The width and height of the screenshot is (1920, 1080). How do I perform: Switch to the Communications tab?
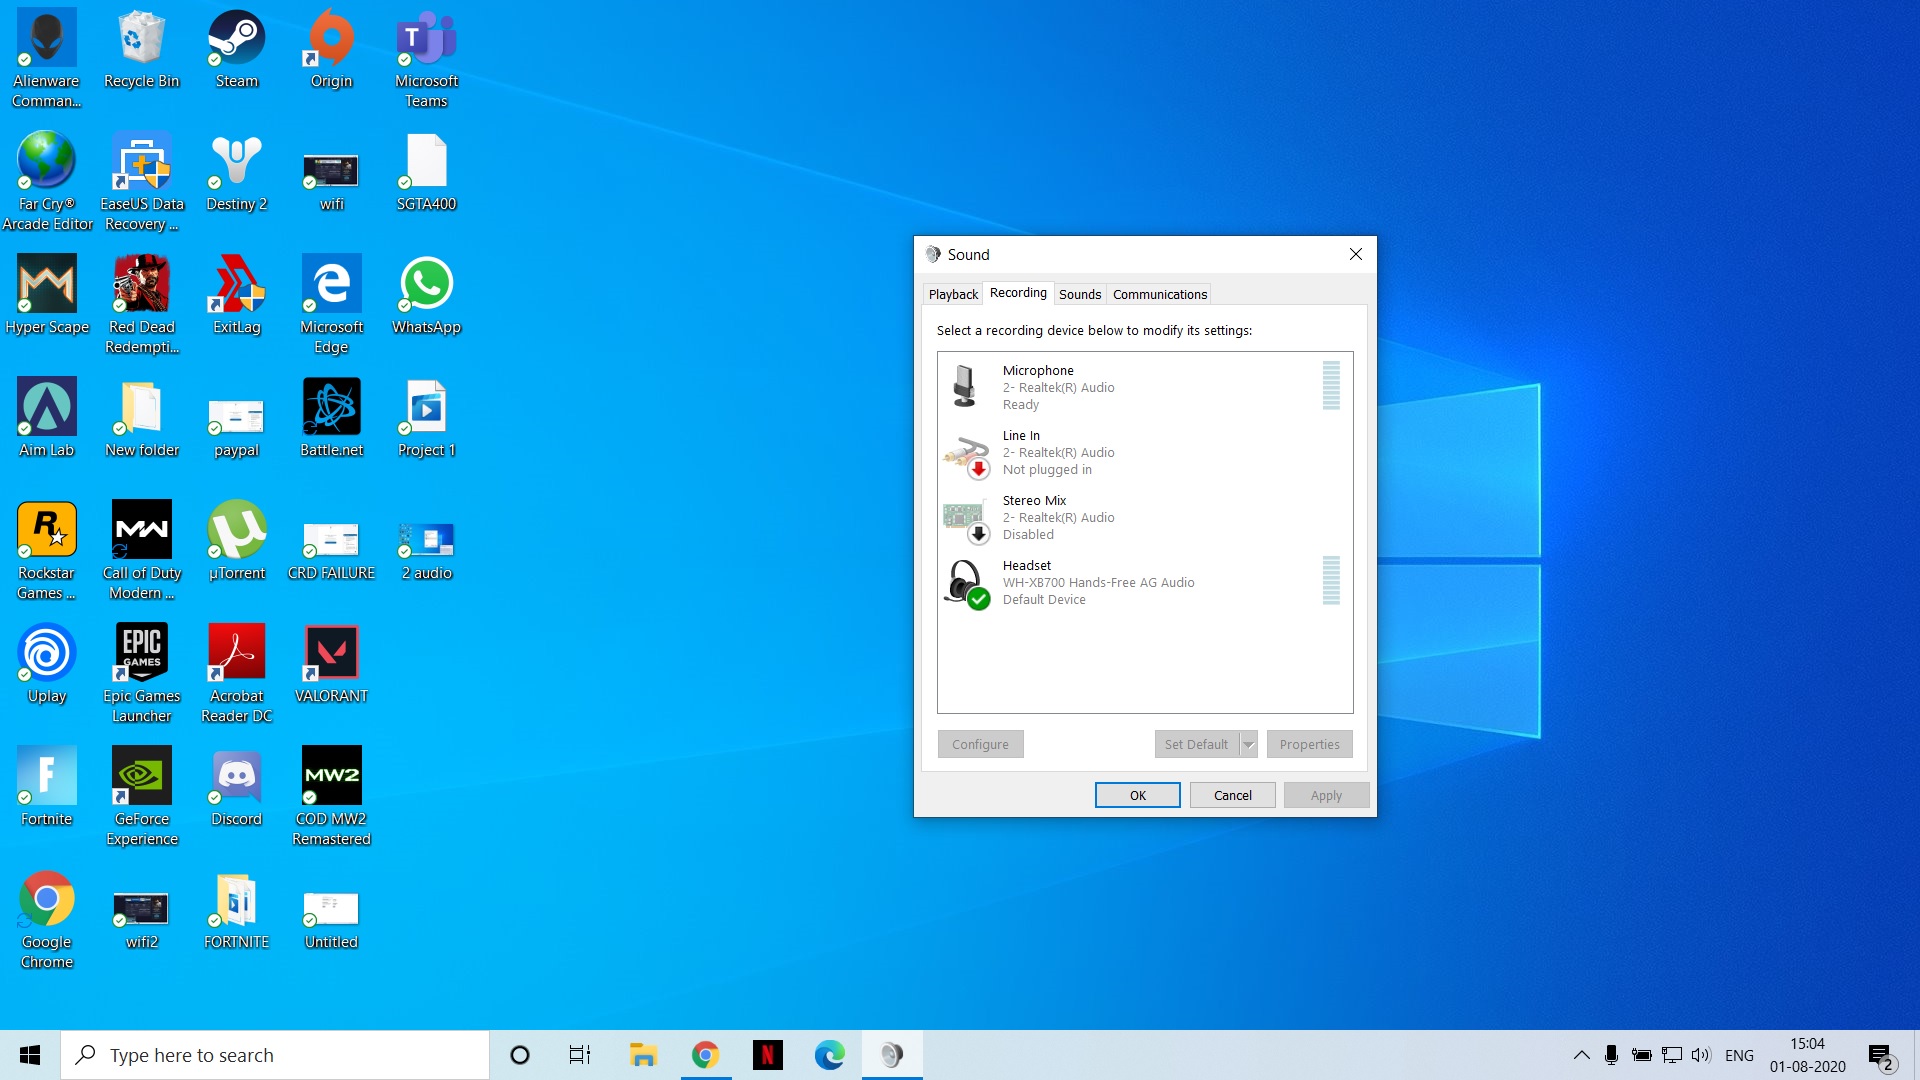pyautogui.click(x=1160, y=294)
